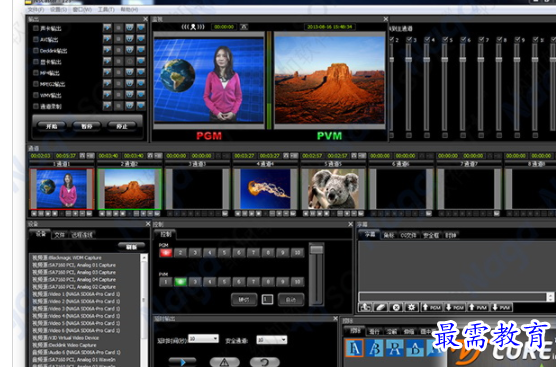Open the delay time dropdown
This screenshot has height=367, width=556.
[x=203, y=339]
